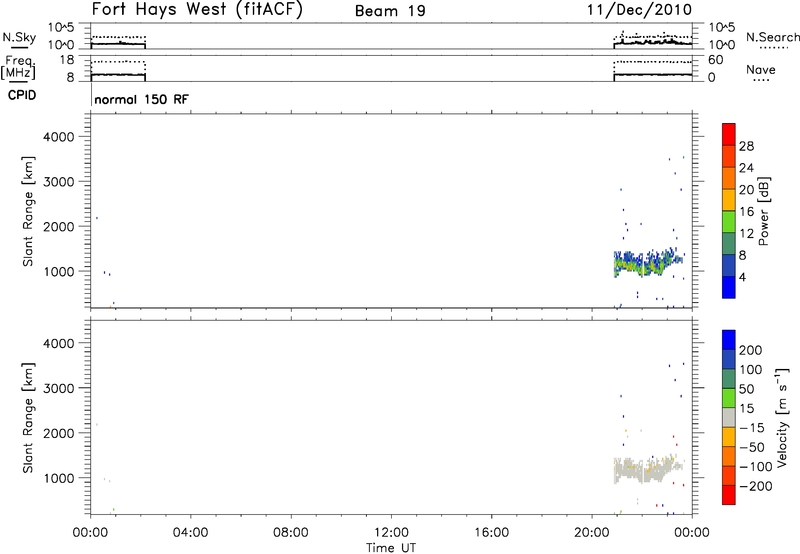This screenshot has height=554, width=800.
Task: Pick the Velocity bar segment between 100 and 200
Action: tap(729, 359)
